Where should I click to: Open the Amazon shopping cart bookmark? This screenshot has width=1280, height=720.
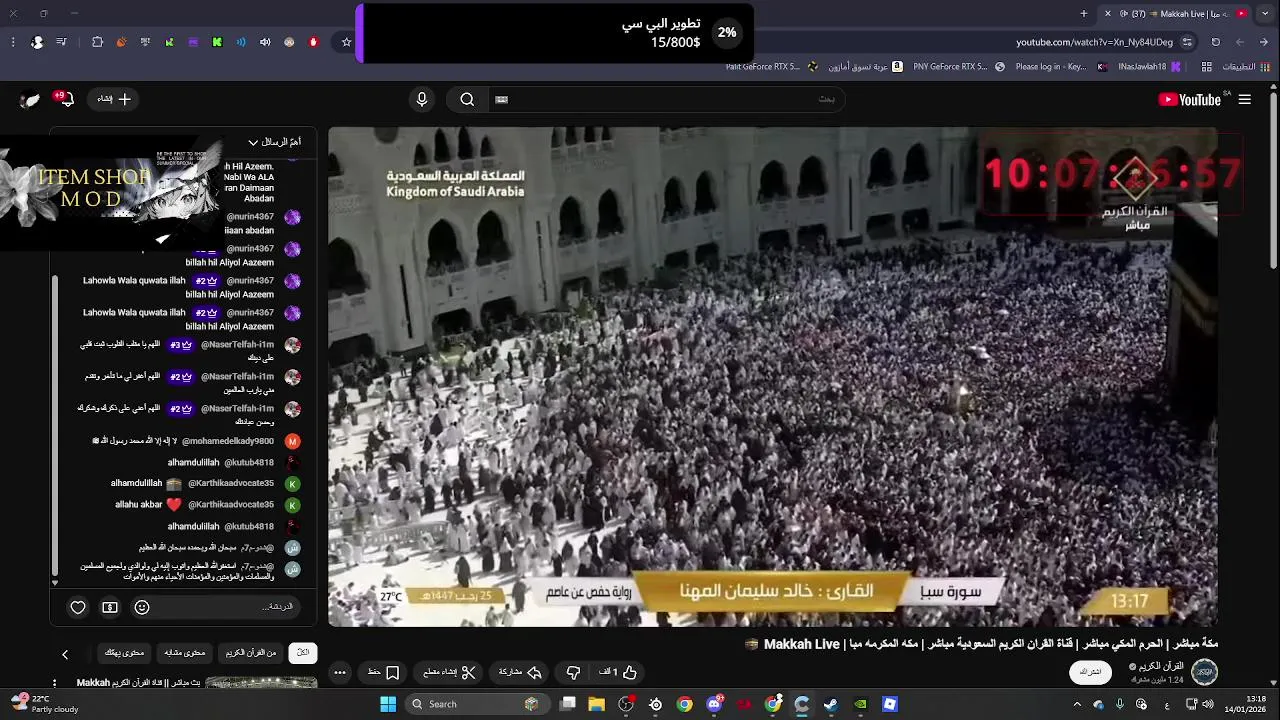[866, 67]
